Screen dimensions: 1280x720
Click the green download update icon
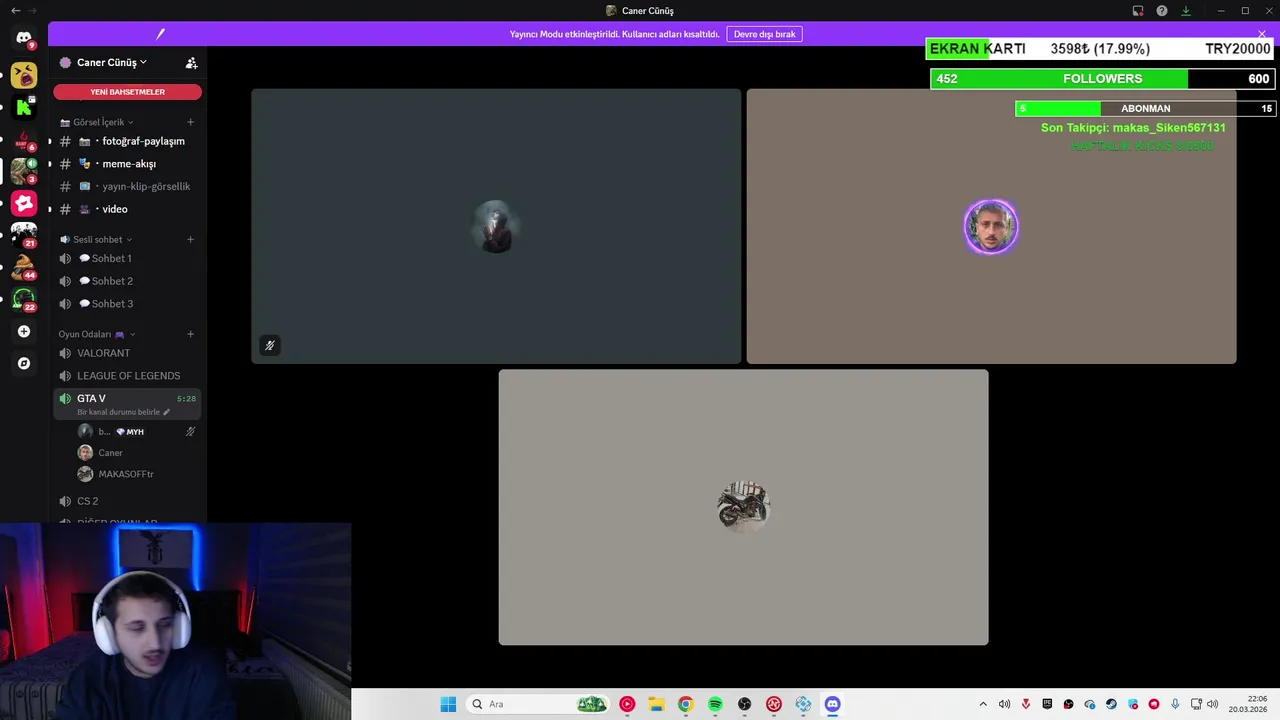coord(1186,11)
